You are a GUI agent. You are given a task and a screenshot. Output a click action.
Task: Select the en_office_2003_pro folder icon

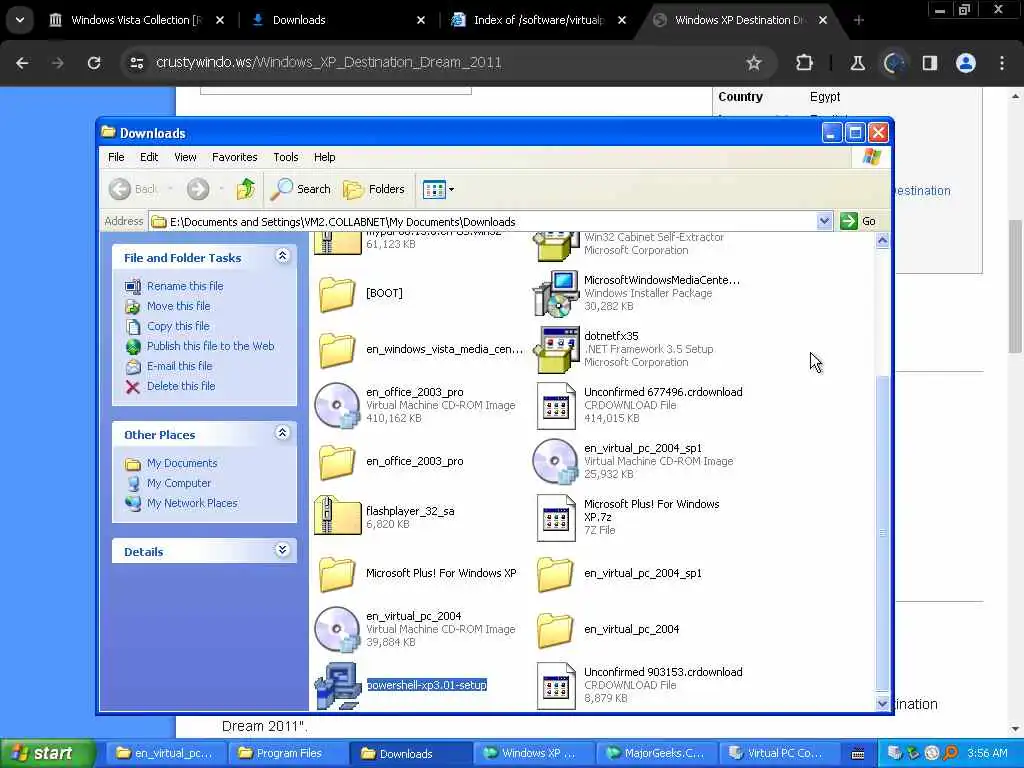point(337,462)
